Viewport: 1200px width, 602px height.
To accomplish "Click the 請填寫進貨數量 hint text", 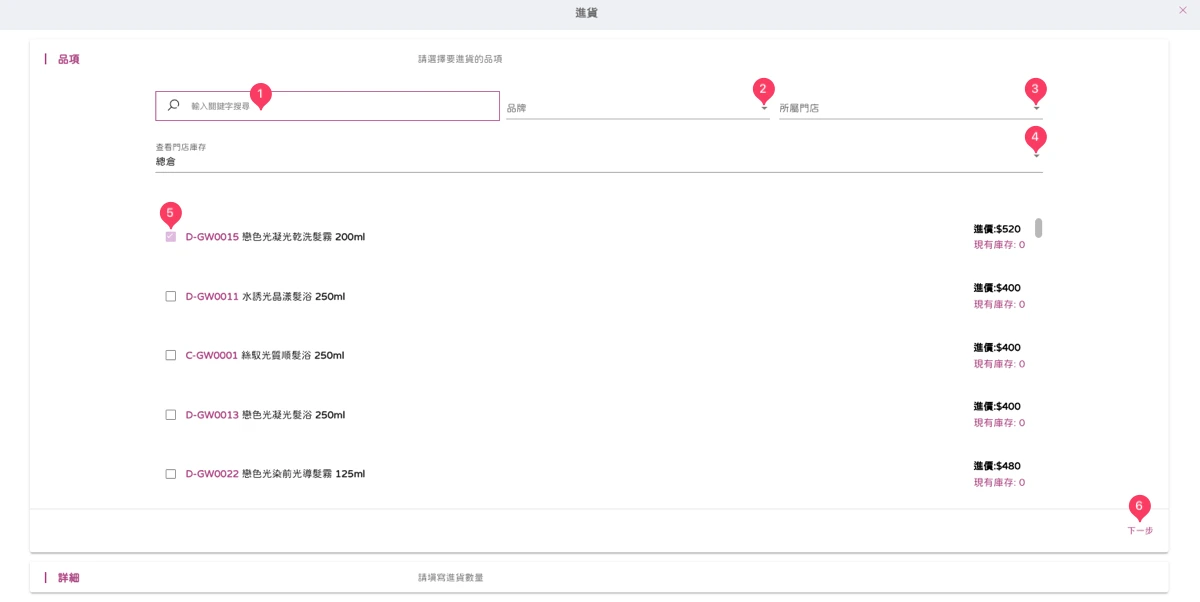I will click(x=451, y=578).
